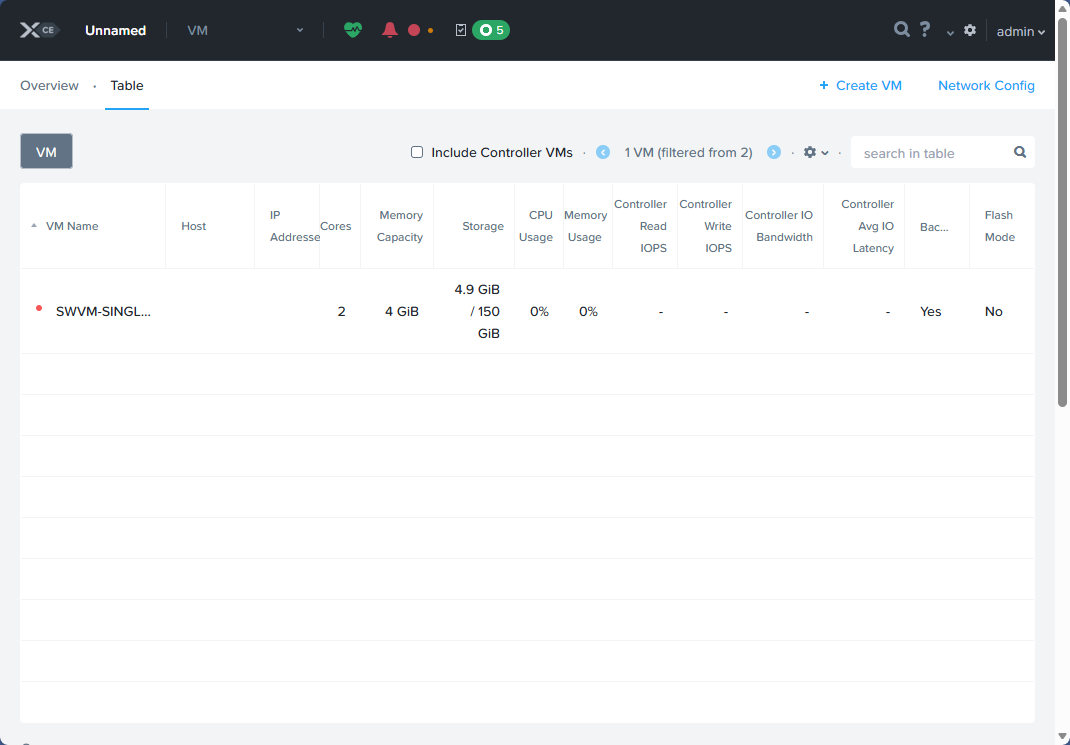Viewport: 1070px width, 745px height.
Task: Open the help question mark icon
Action: pos(925,29)
